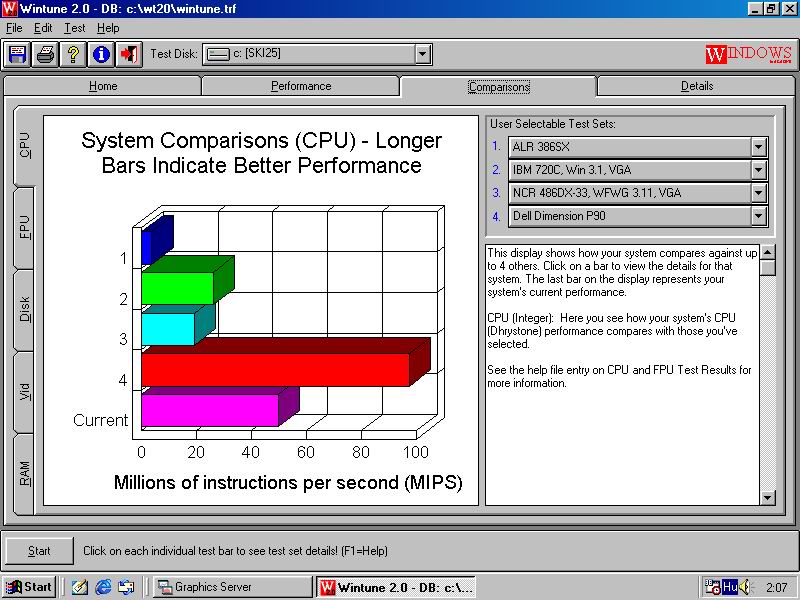Screen dimensions: 800x600
Task: Click the MIPS axis label
Action: point(288,482)
